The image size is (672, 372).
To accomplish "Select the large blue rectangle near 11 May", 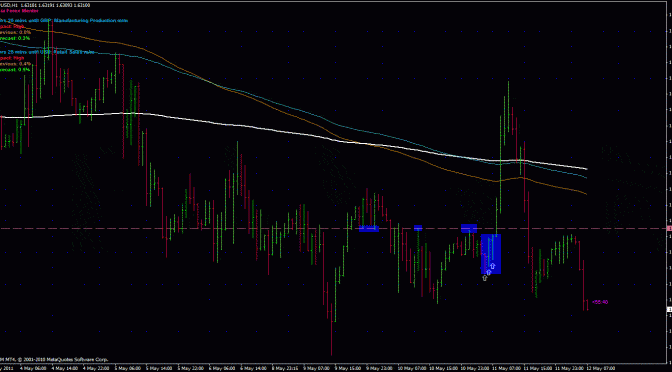I will pyautogui.click(x=491, y=254).
